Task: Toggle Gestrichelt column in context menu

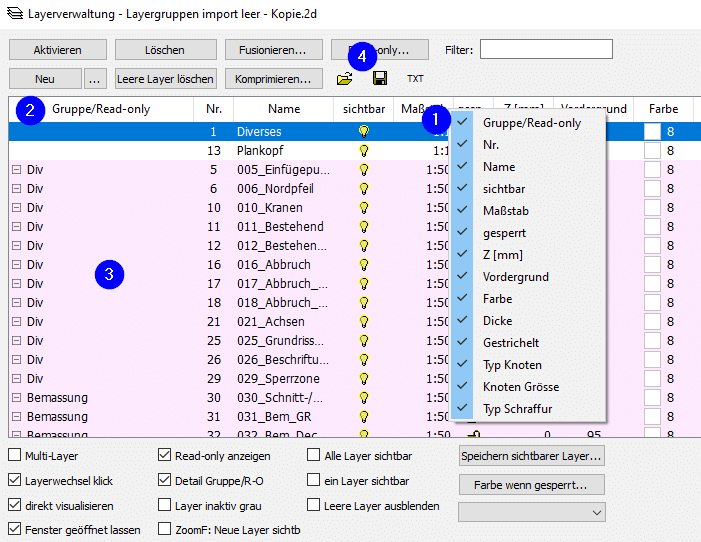Action: pos(528,343)
